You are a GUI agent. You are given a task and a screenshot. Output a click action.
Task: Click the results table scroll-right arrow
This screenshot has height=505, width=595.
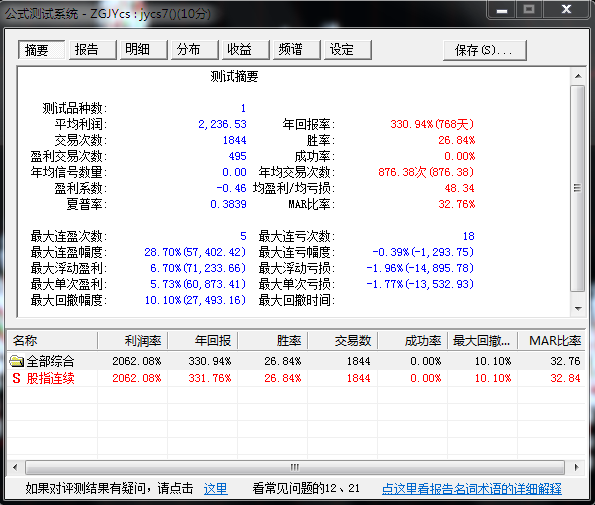[577, 467]
